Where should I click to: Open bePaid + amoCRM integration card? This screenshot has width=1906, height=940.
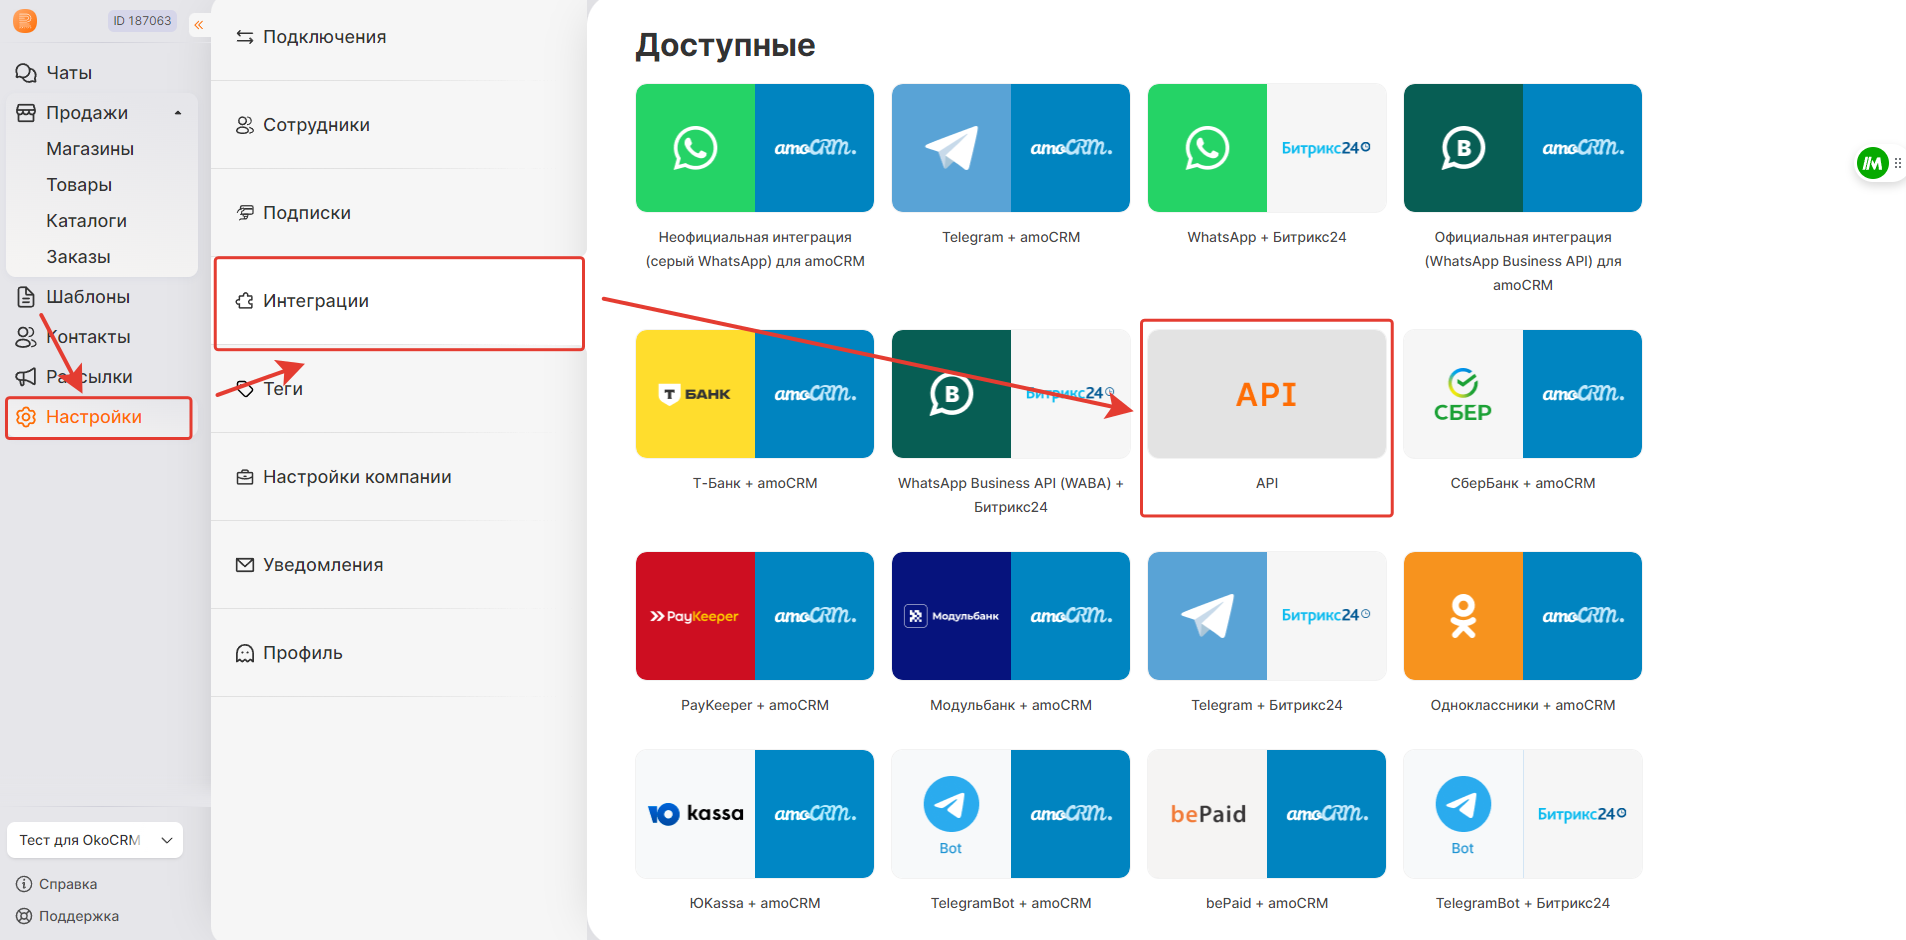[x=1267, y=814]
